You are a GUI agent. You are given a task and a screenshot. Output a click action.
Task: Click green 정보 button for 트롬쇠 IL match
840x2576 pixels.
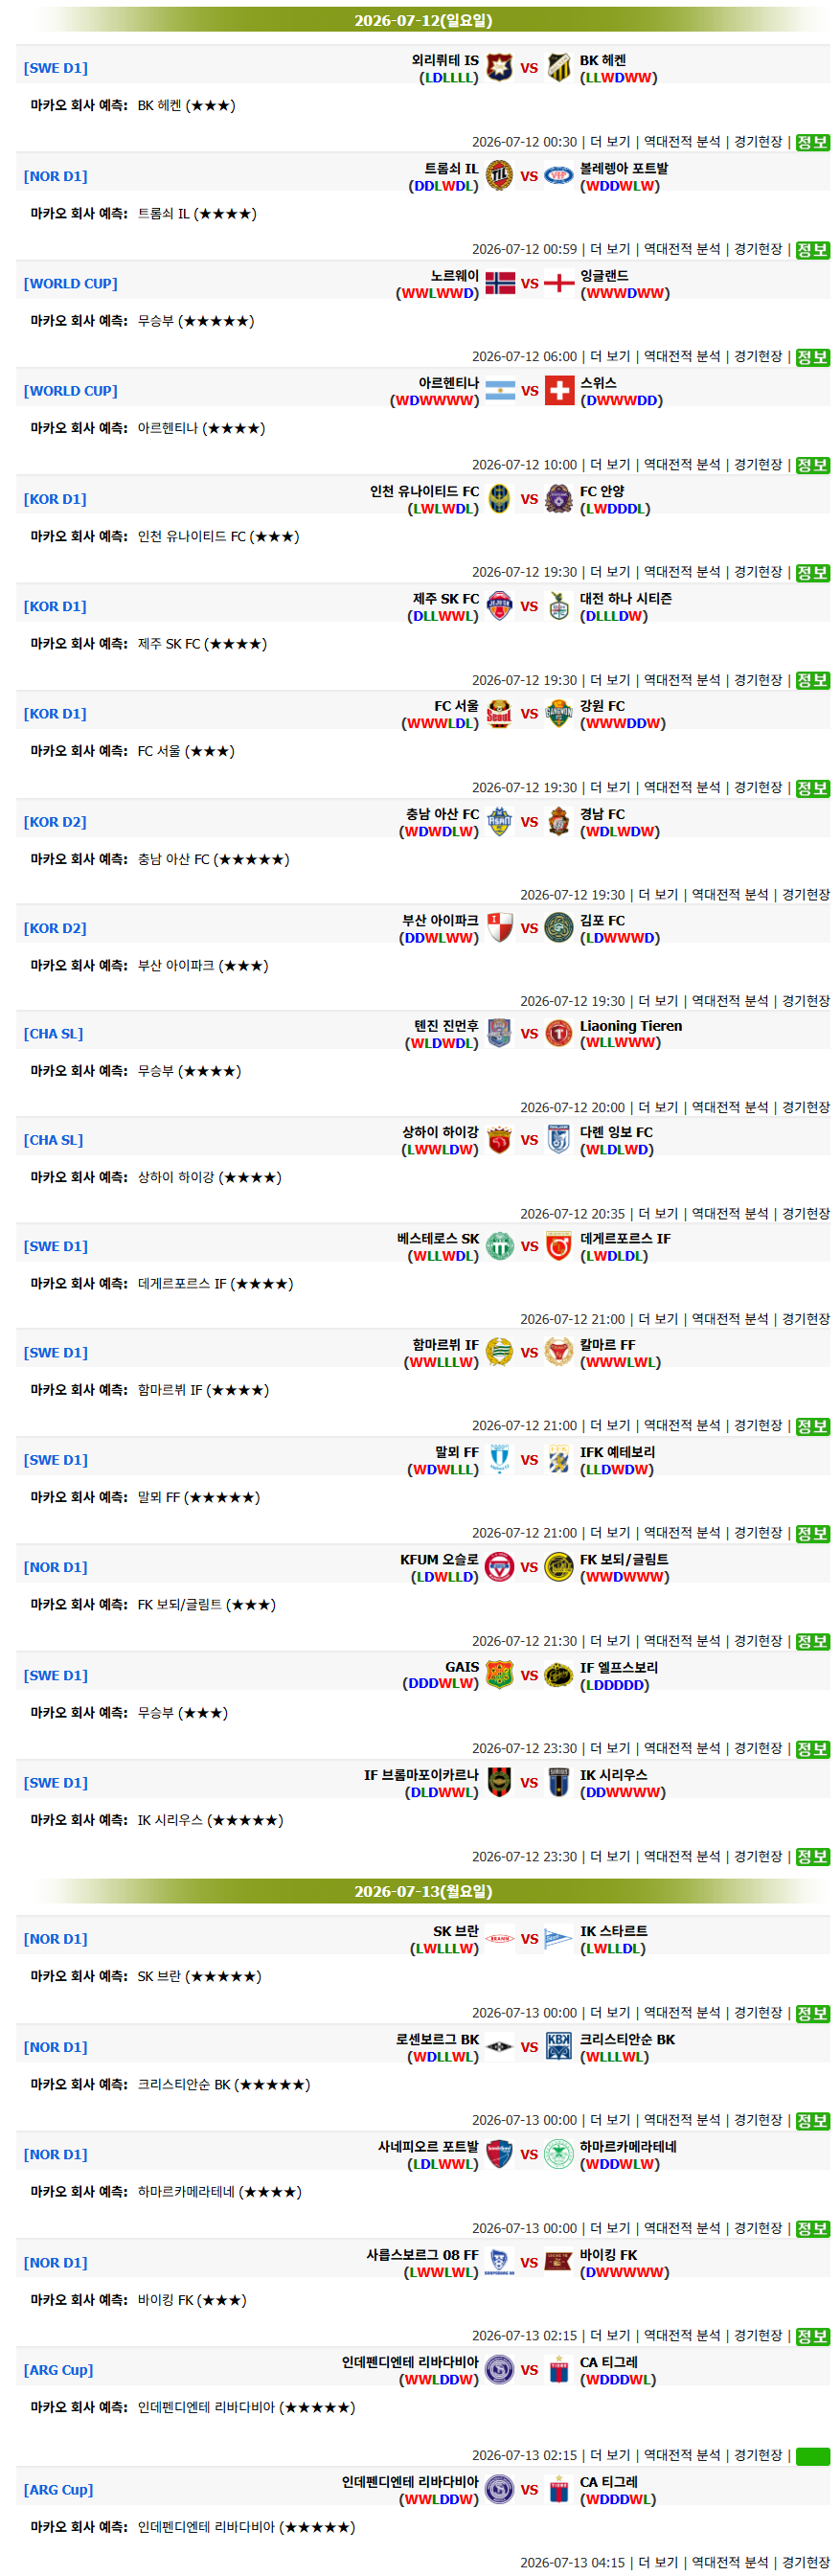tap(813, 250)
